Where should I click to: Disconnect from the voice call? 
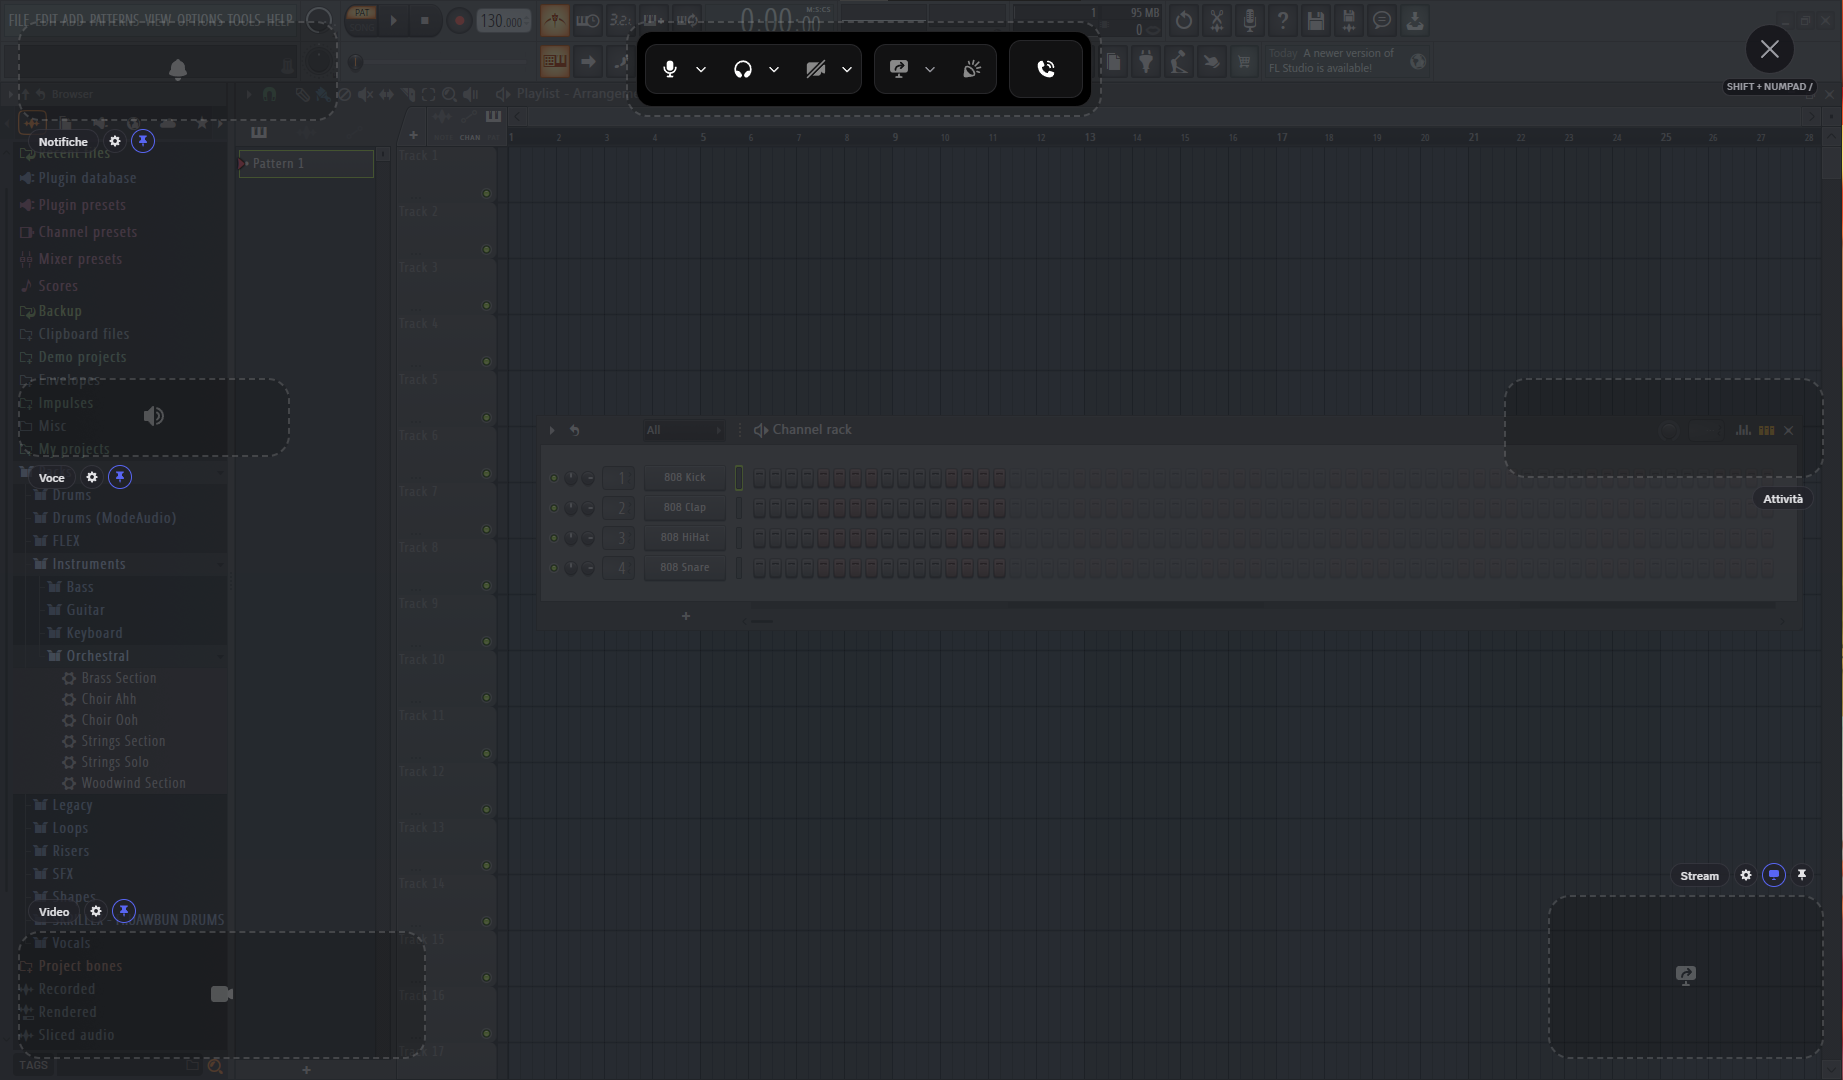1046,69
